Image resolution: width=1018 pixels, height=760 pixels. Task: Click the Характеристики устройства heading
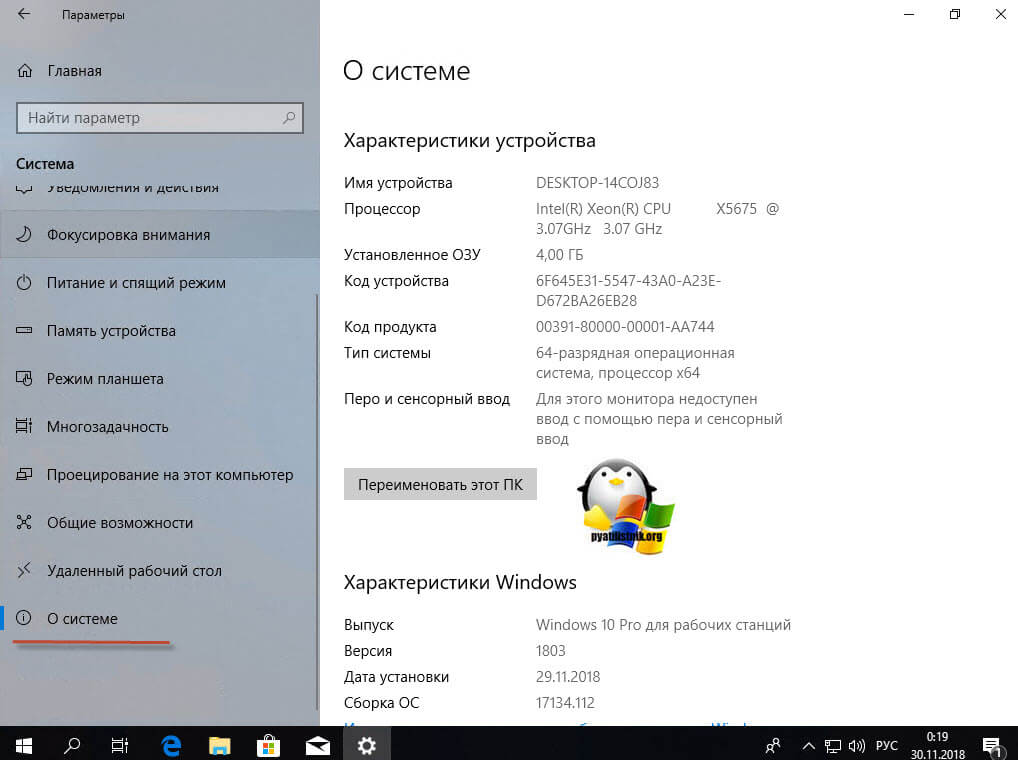pos(469,141)
